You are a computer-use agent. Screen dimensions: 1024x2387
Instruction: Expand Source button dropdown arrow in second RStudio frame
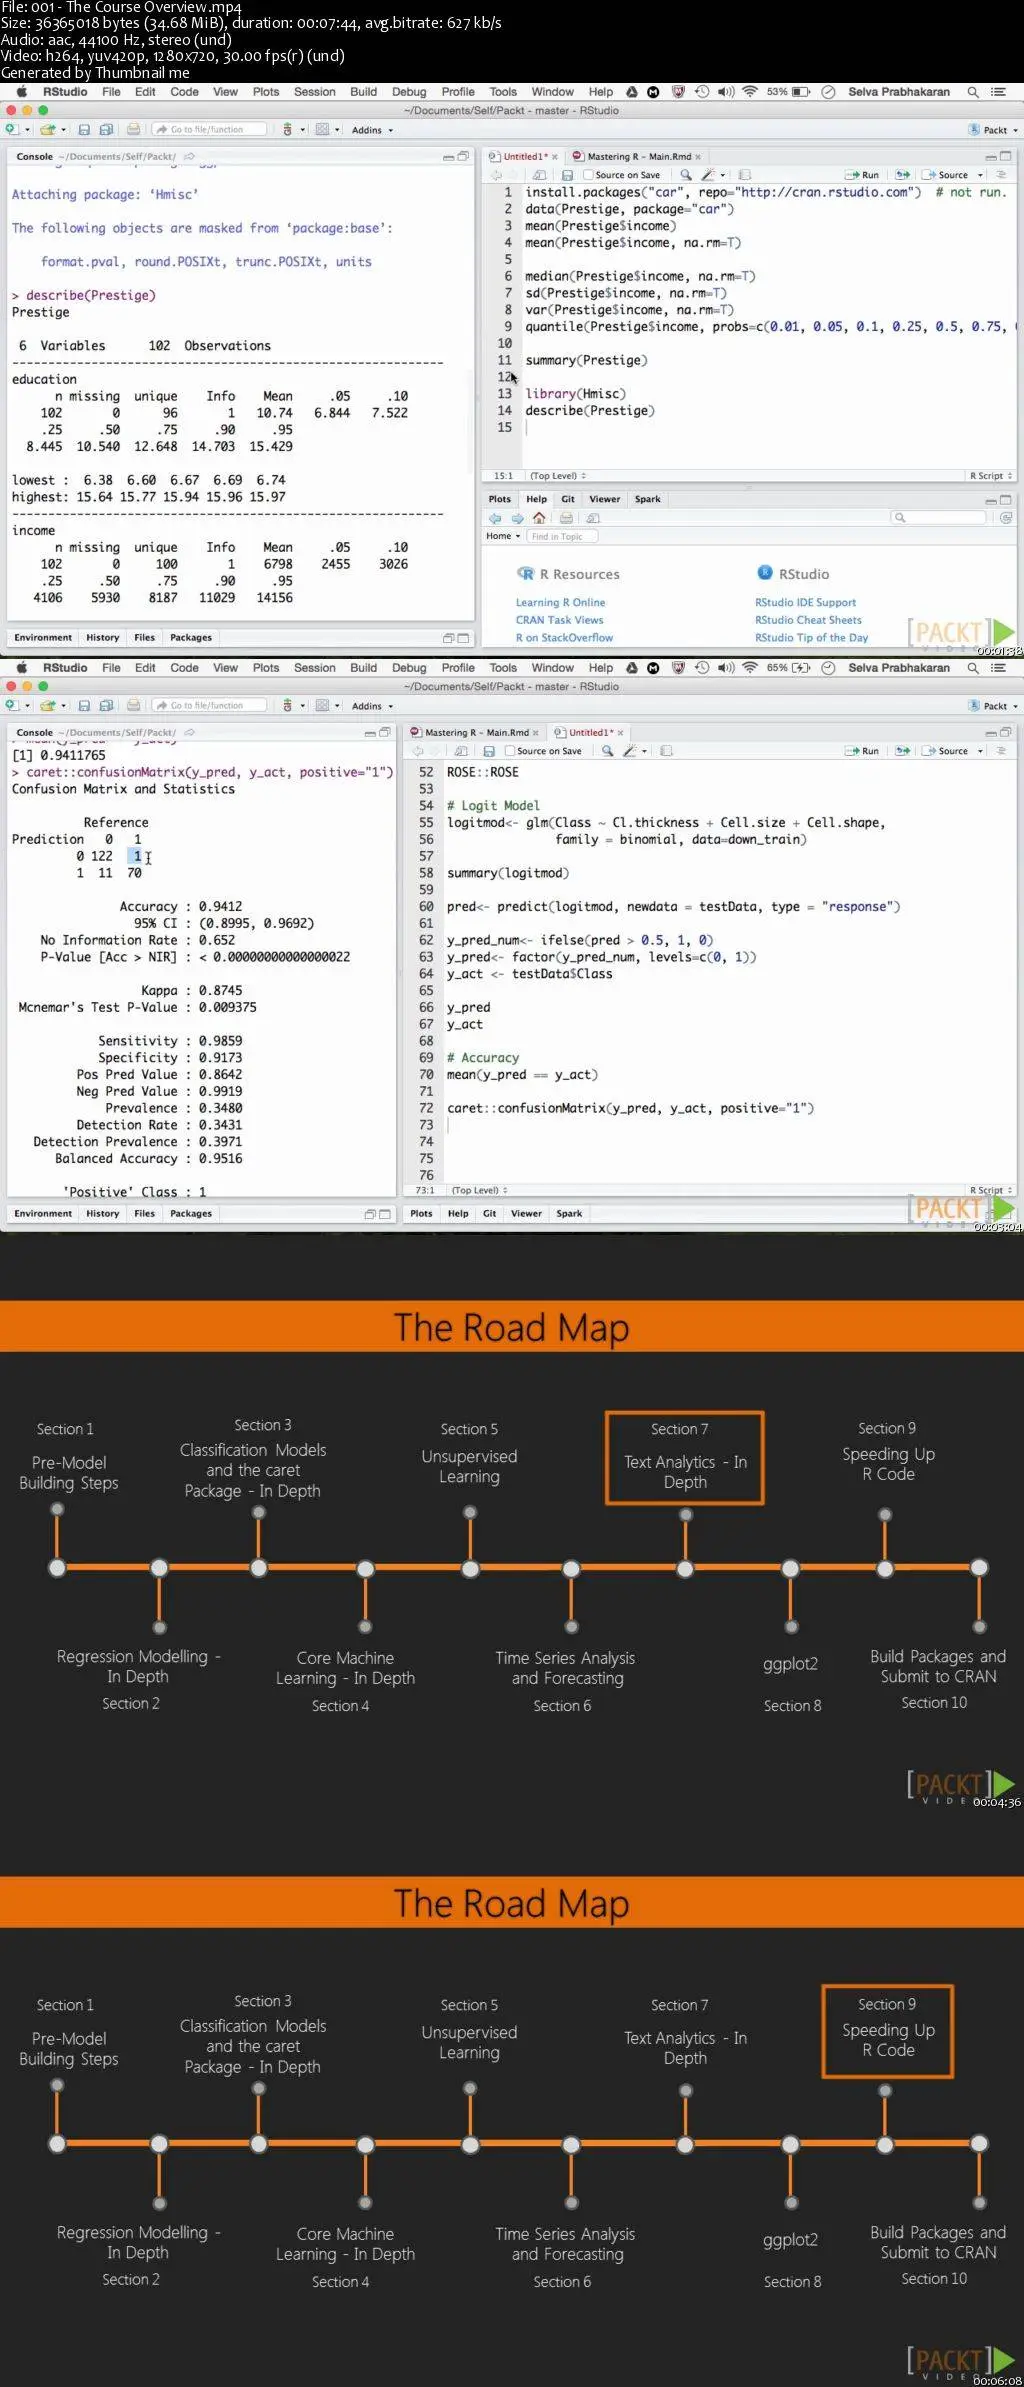[981, 751]
